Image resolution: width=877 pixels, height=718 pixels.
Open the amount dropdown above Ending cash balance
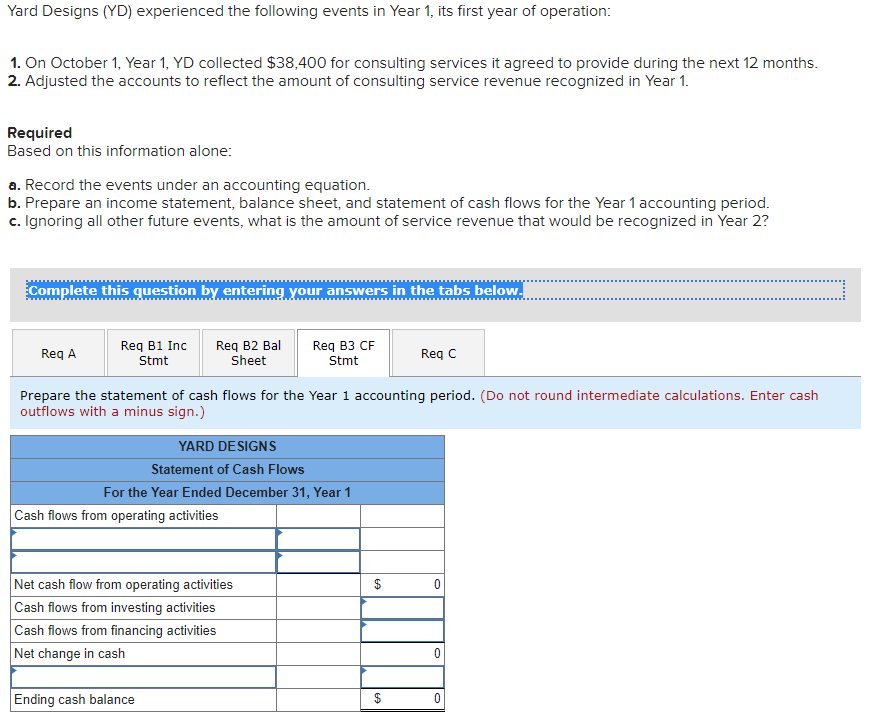(x=401, y=676)
